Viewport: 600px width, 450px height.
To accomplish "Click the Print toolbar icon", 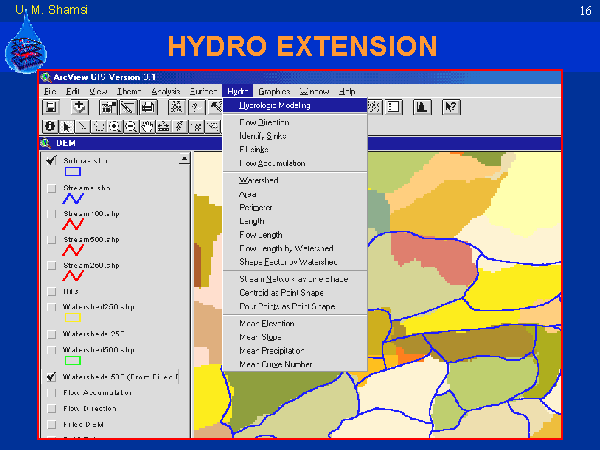I will 147,107.
